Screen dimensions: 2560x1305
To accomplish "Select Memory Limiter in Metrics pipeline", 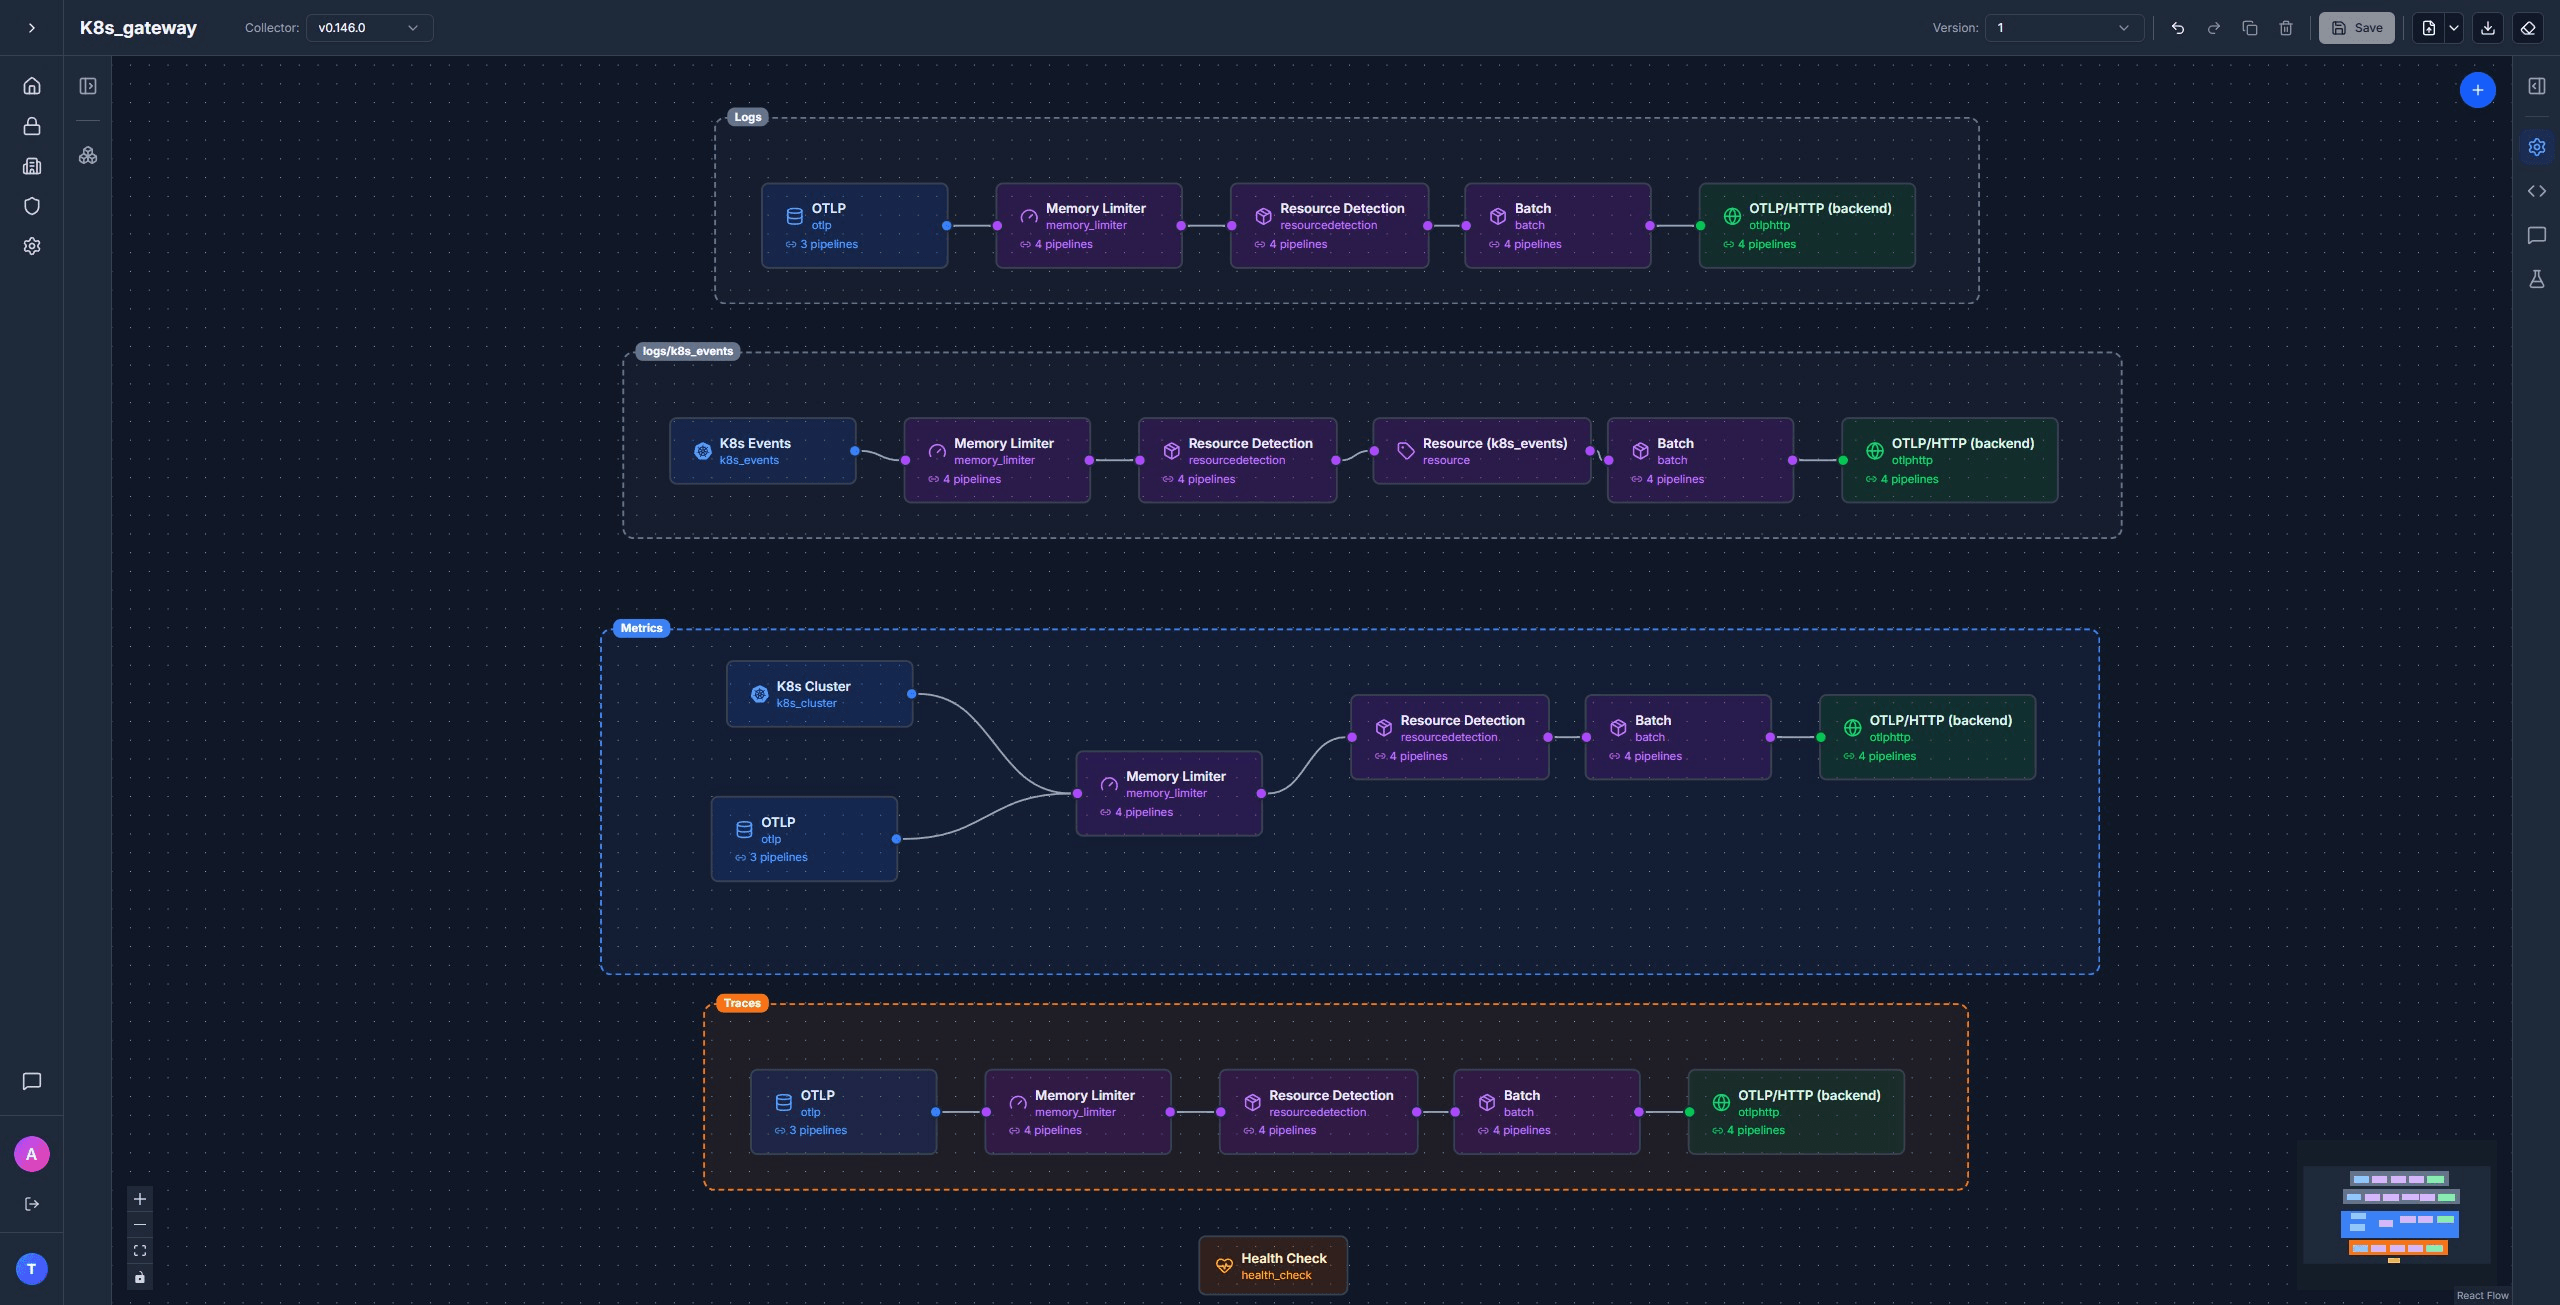I will (x=1169, y=793).
